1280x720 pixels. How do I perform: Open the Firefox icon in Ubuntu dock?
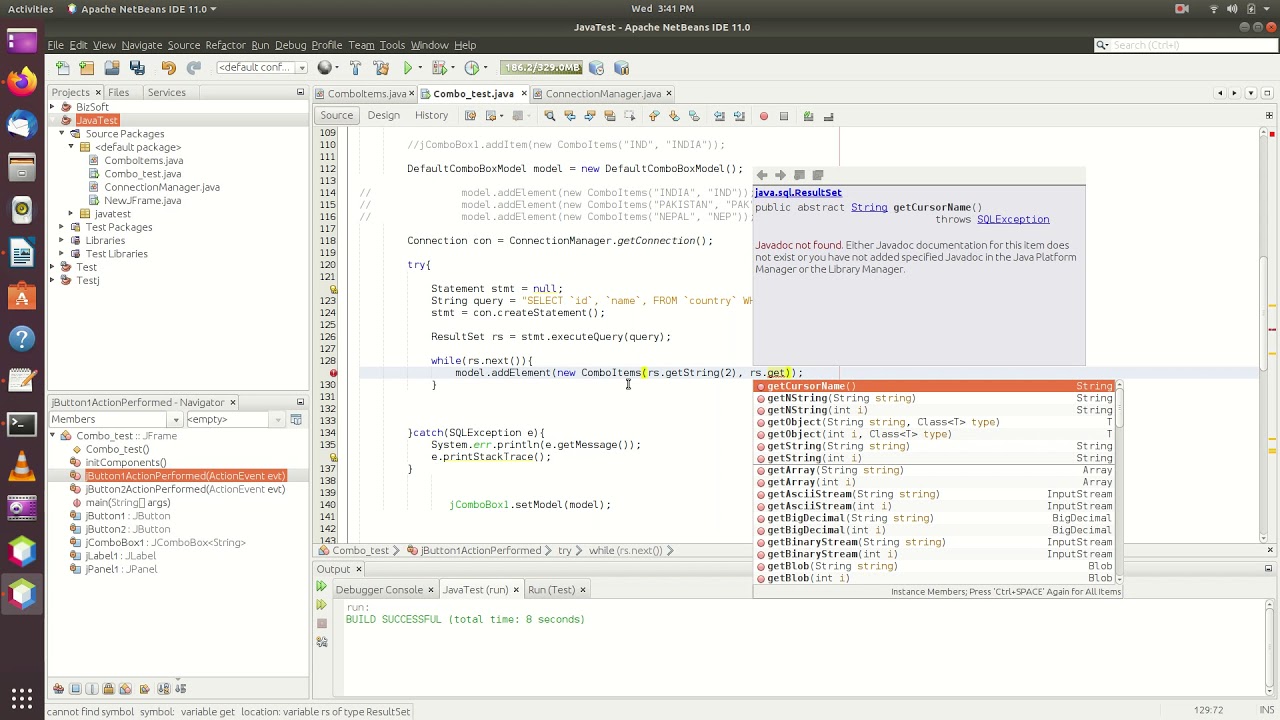coord(22,82)
